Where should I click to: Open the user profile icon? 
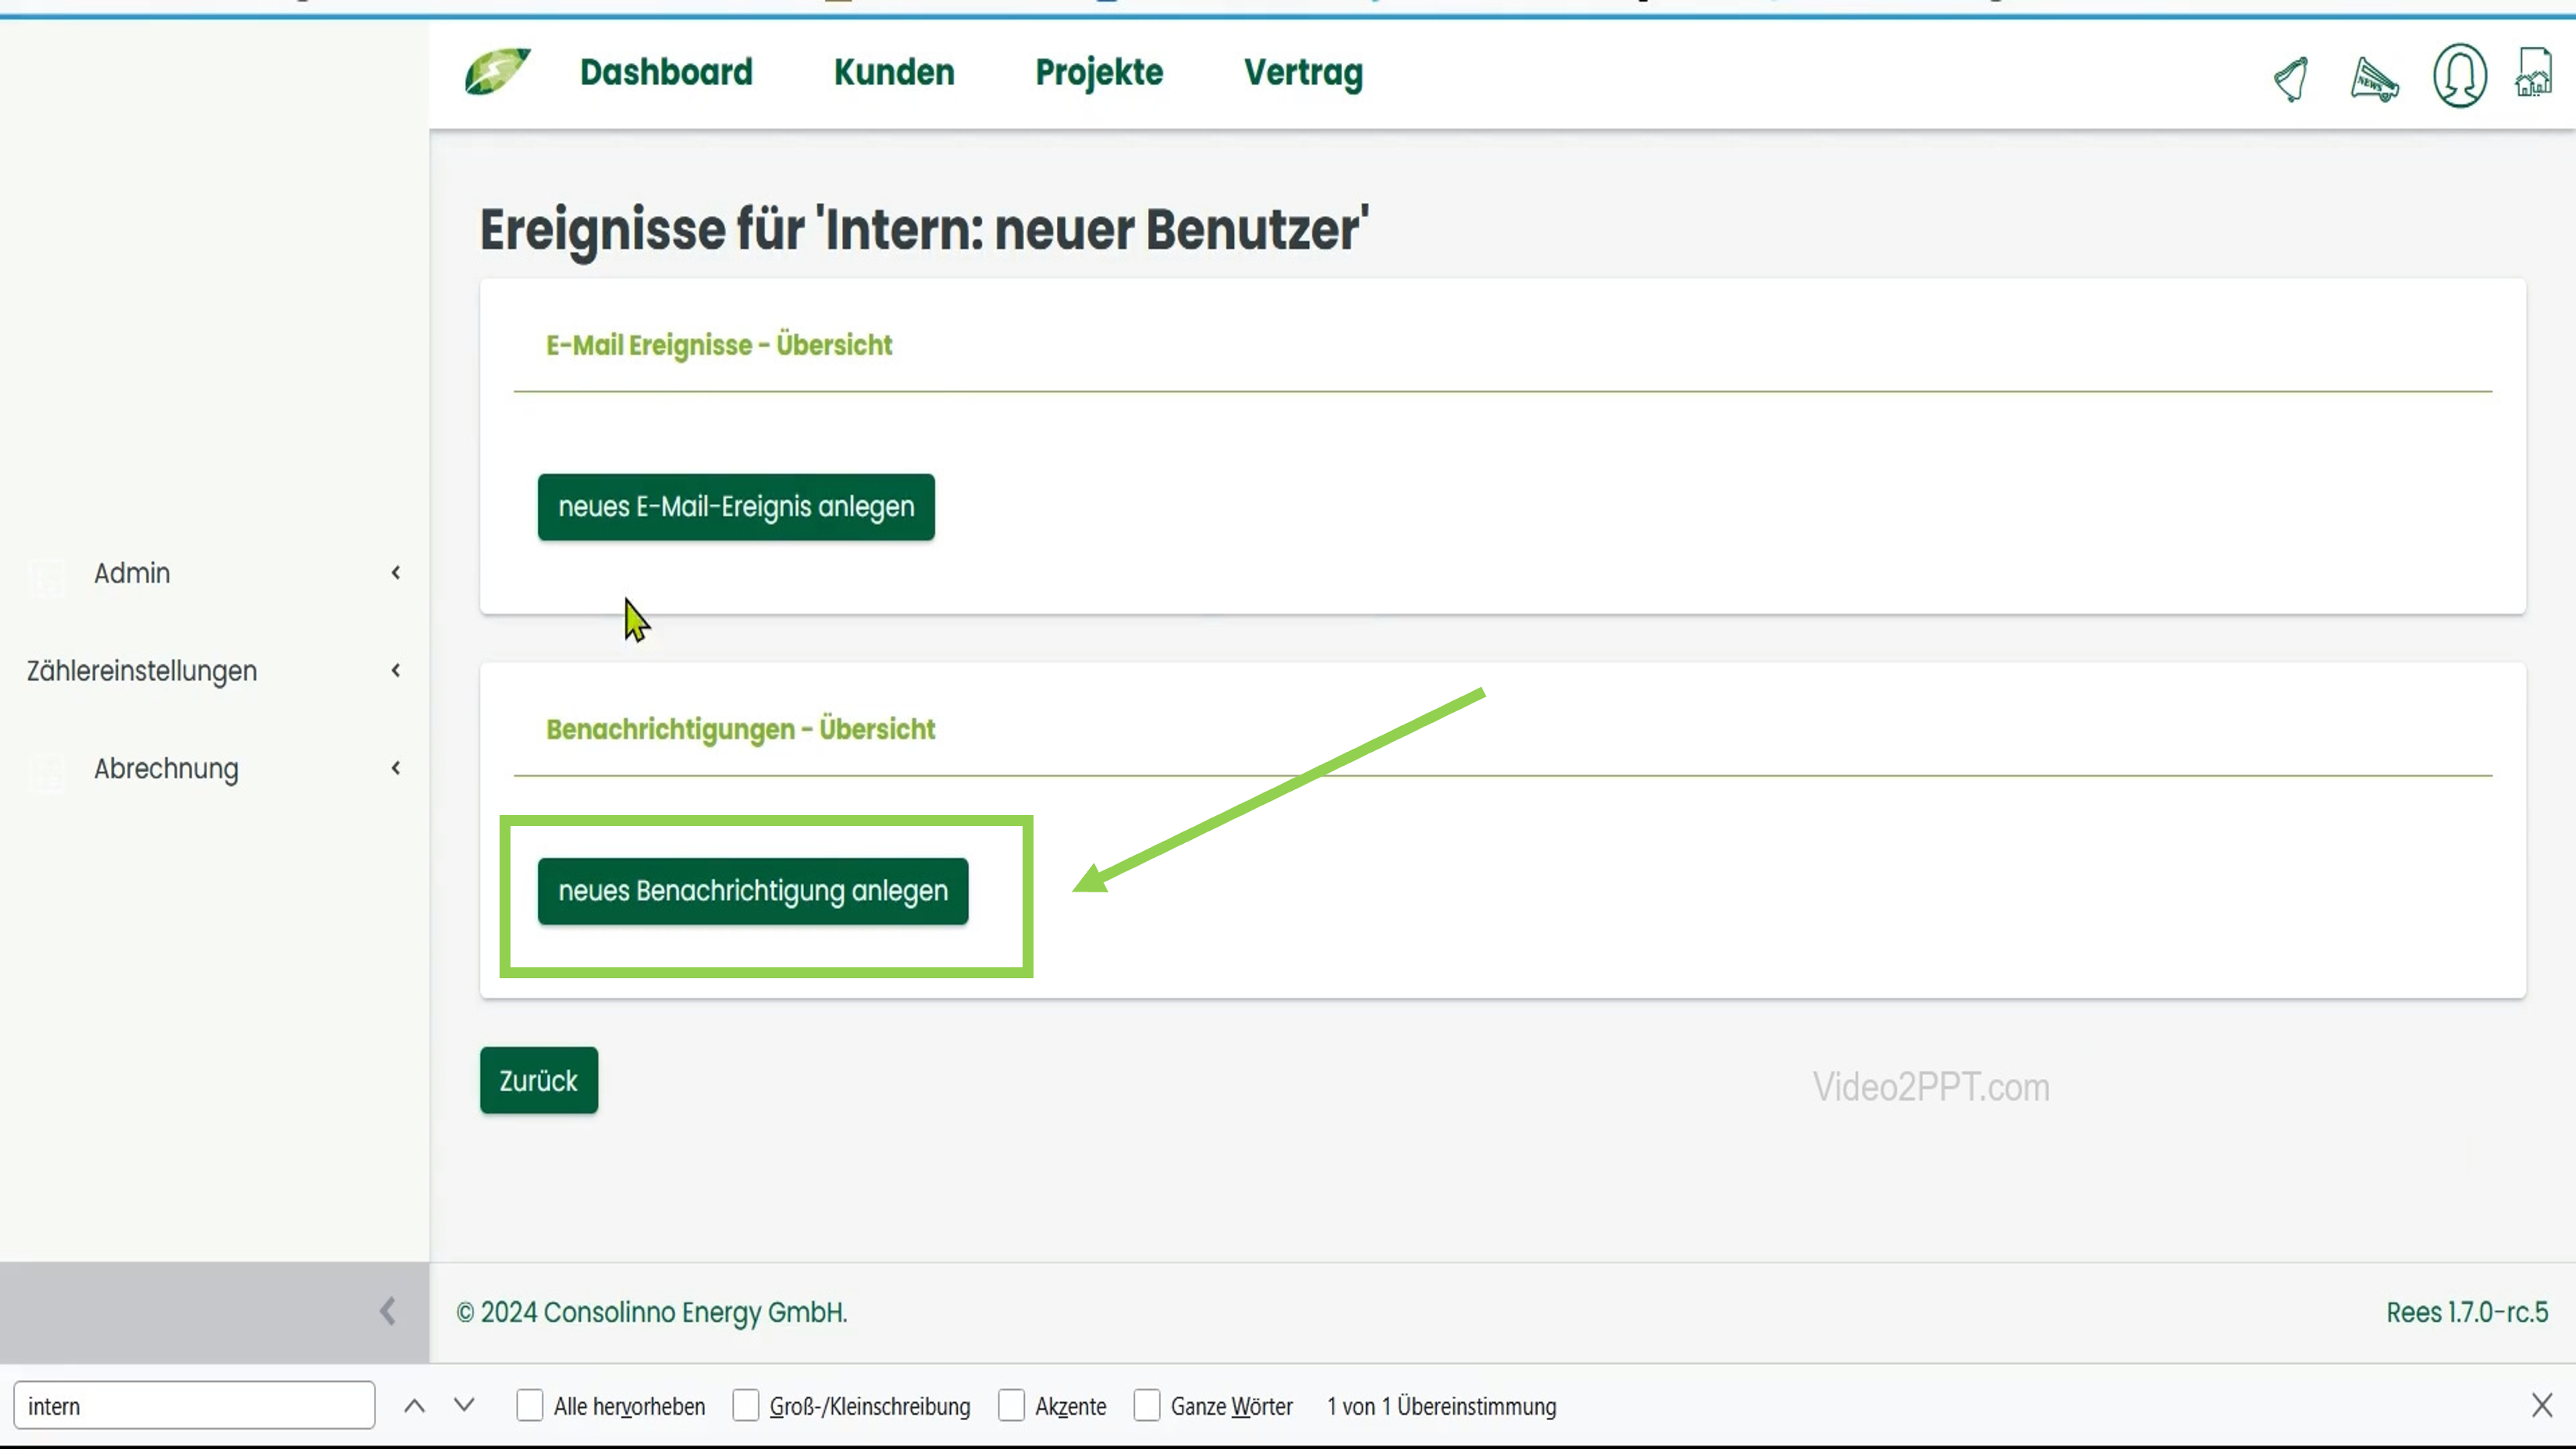(2460, 76)
